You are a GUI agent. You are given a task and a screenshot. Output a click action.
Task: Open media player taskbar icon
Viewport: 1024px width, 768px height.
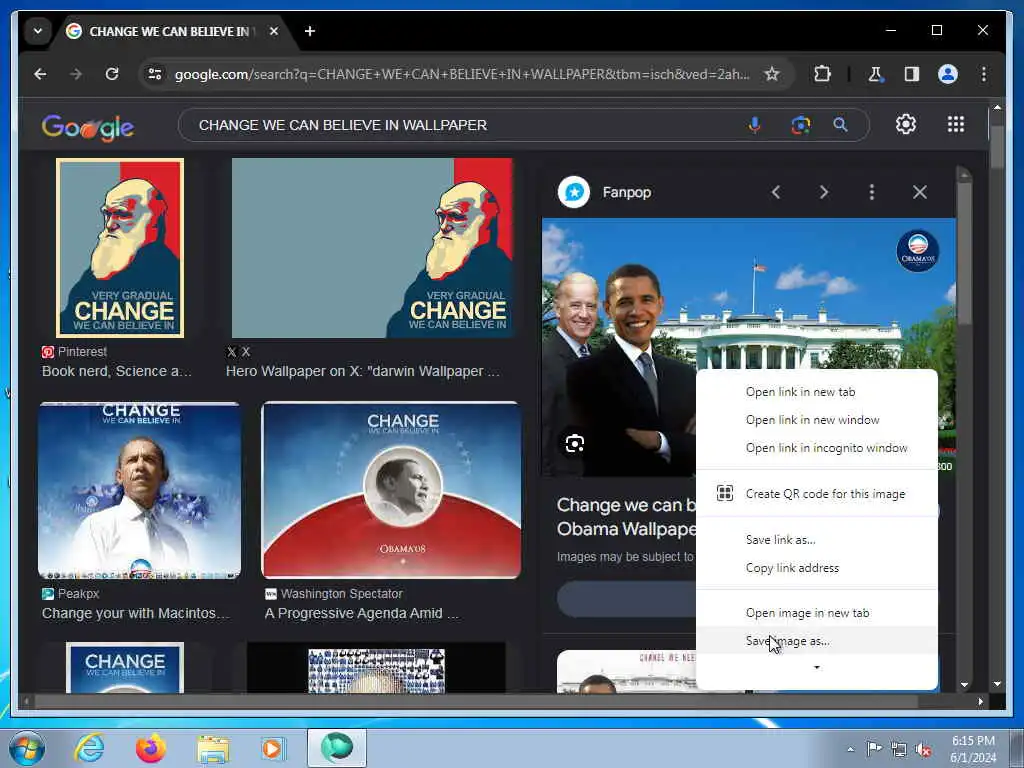point(272,748)
